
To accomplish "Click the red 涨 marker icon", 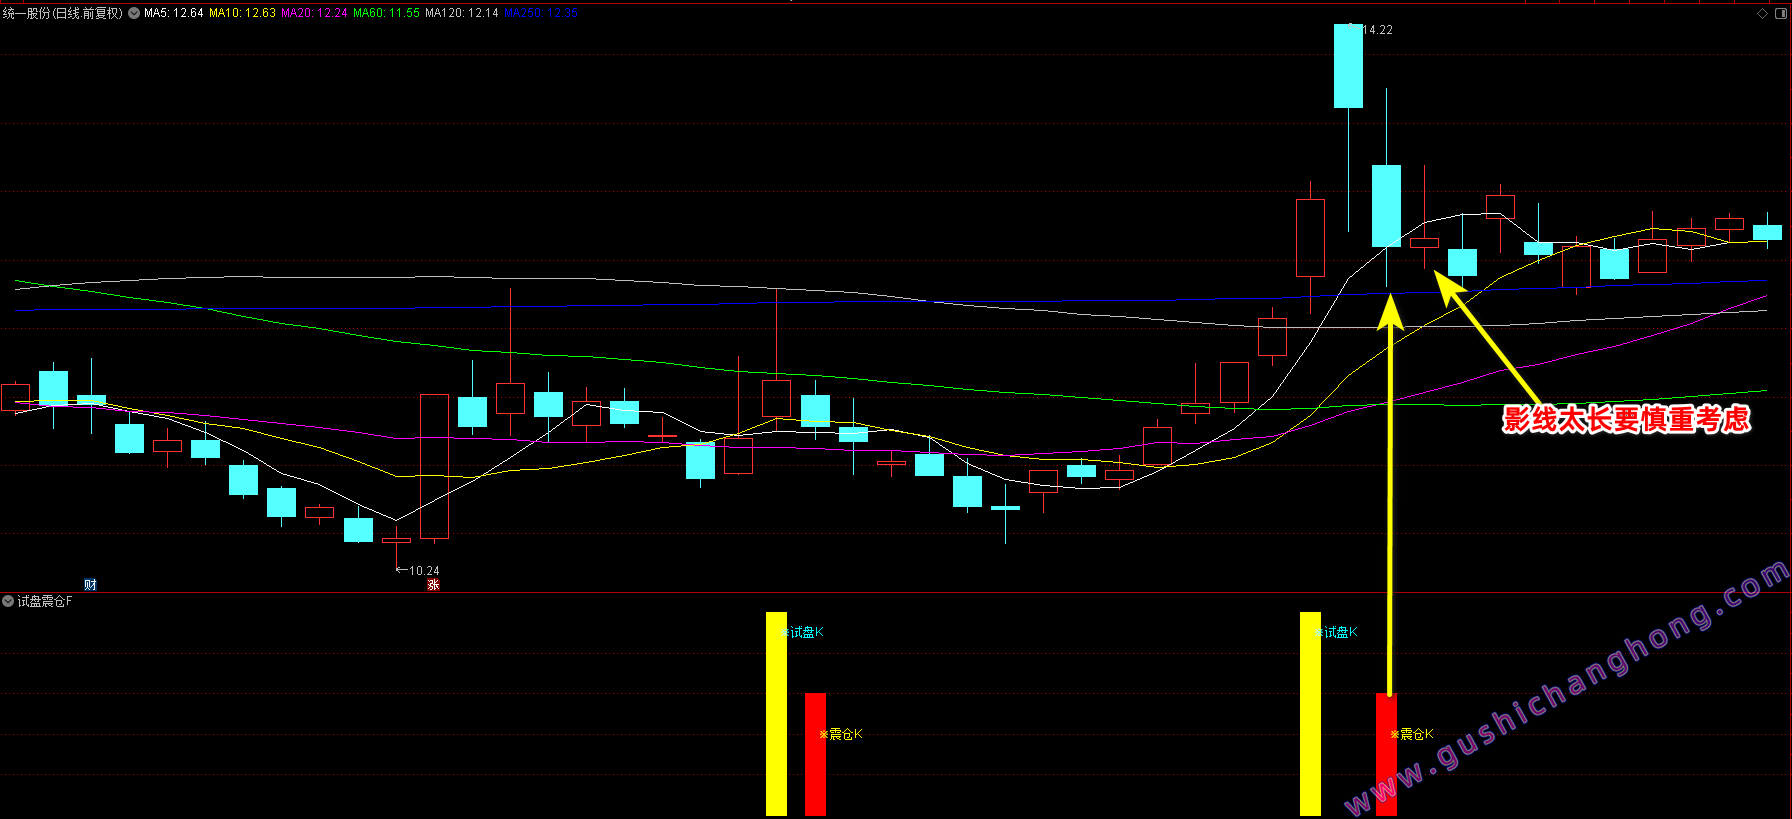I will click(433, 584).
